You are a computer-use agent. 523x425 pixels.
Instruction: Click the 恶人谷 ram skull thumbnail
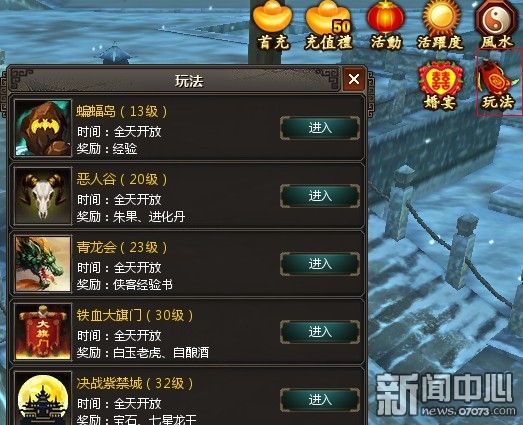[x=43, y=196]
